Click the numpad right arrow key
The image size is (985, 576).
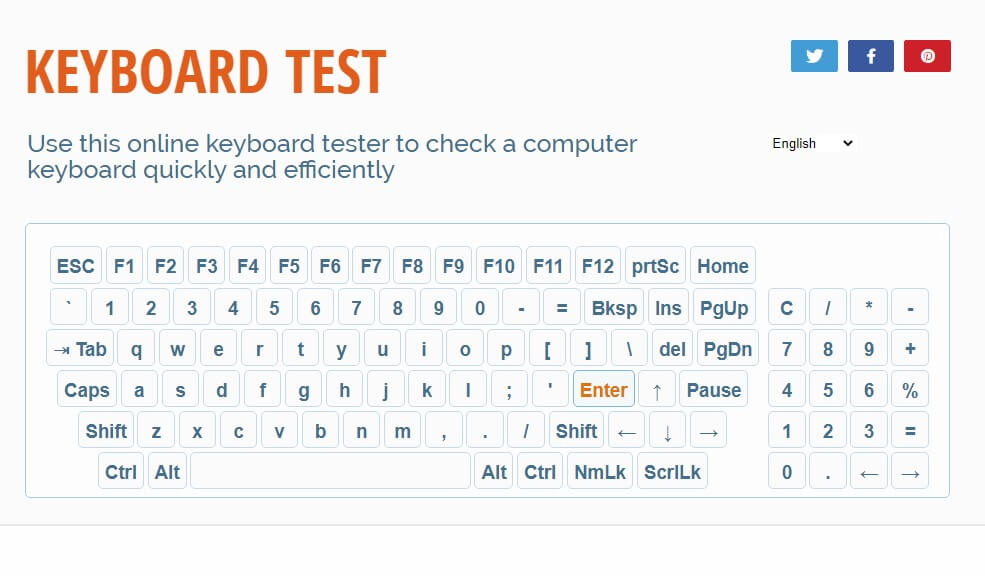tap(910, 472)
